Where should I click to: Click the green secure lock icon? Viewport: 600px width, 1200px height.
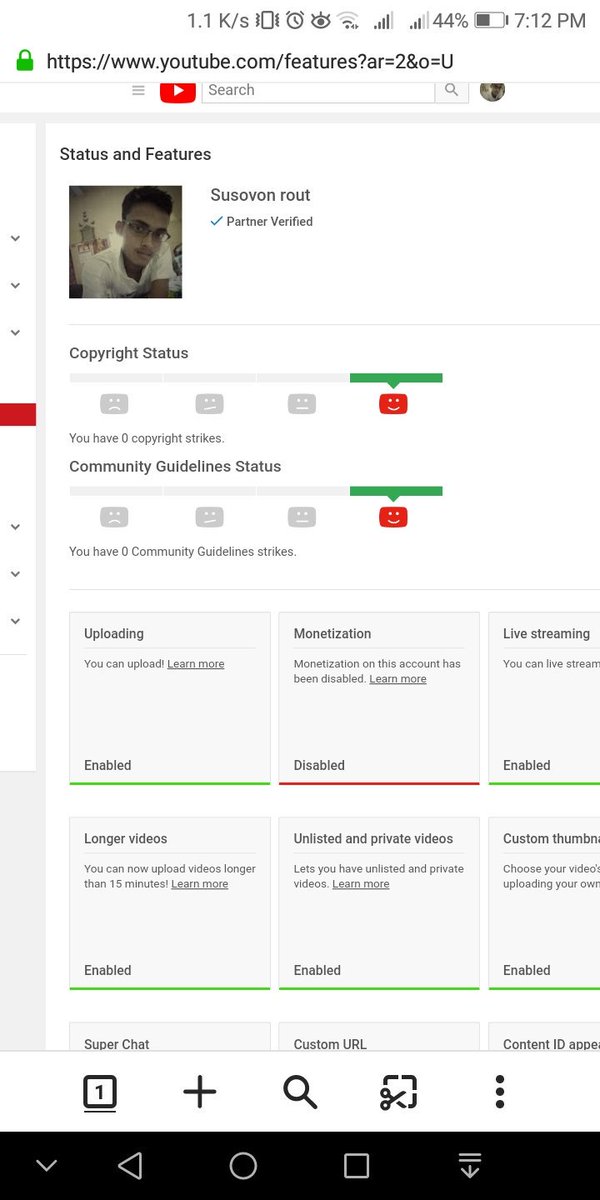(x=25, y=61)
